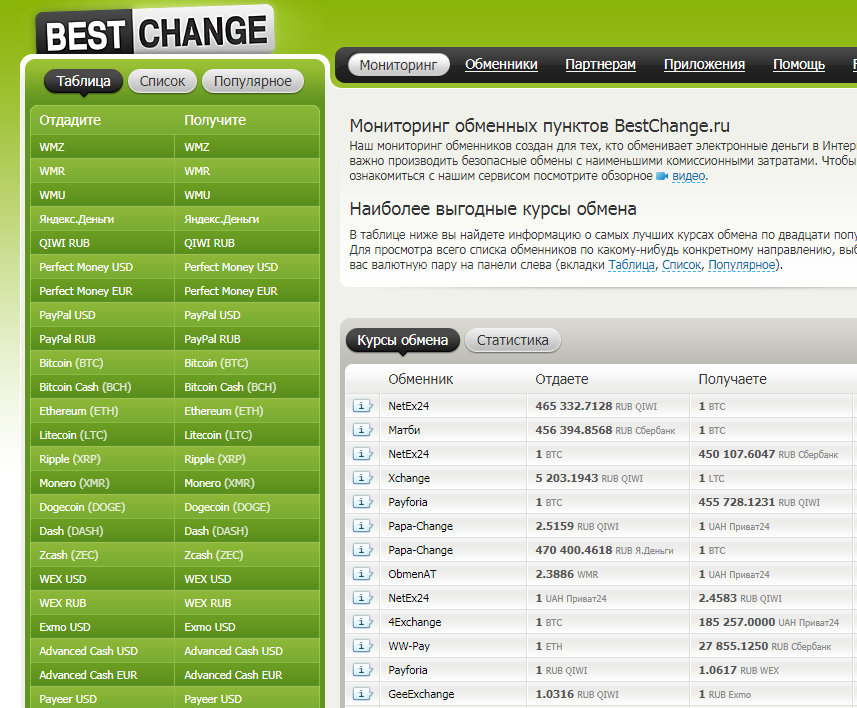Click the BestChange logo
This screenshot has width=857, height=708.
point(155,32)
